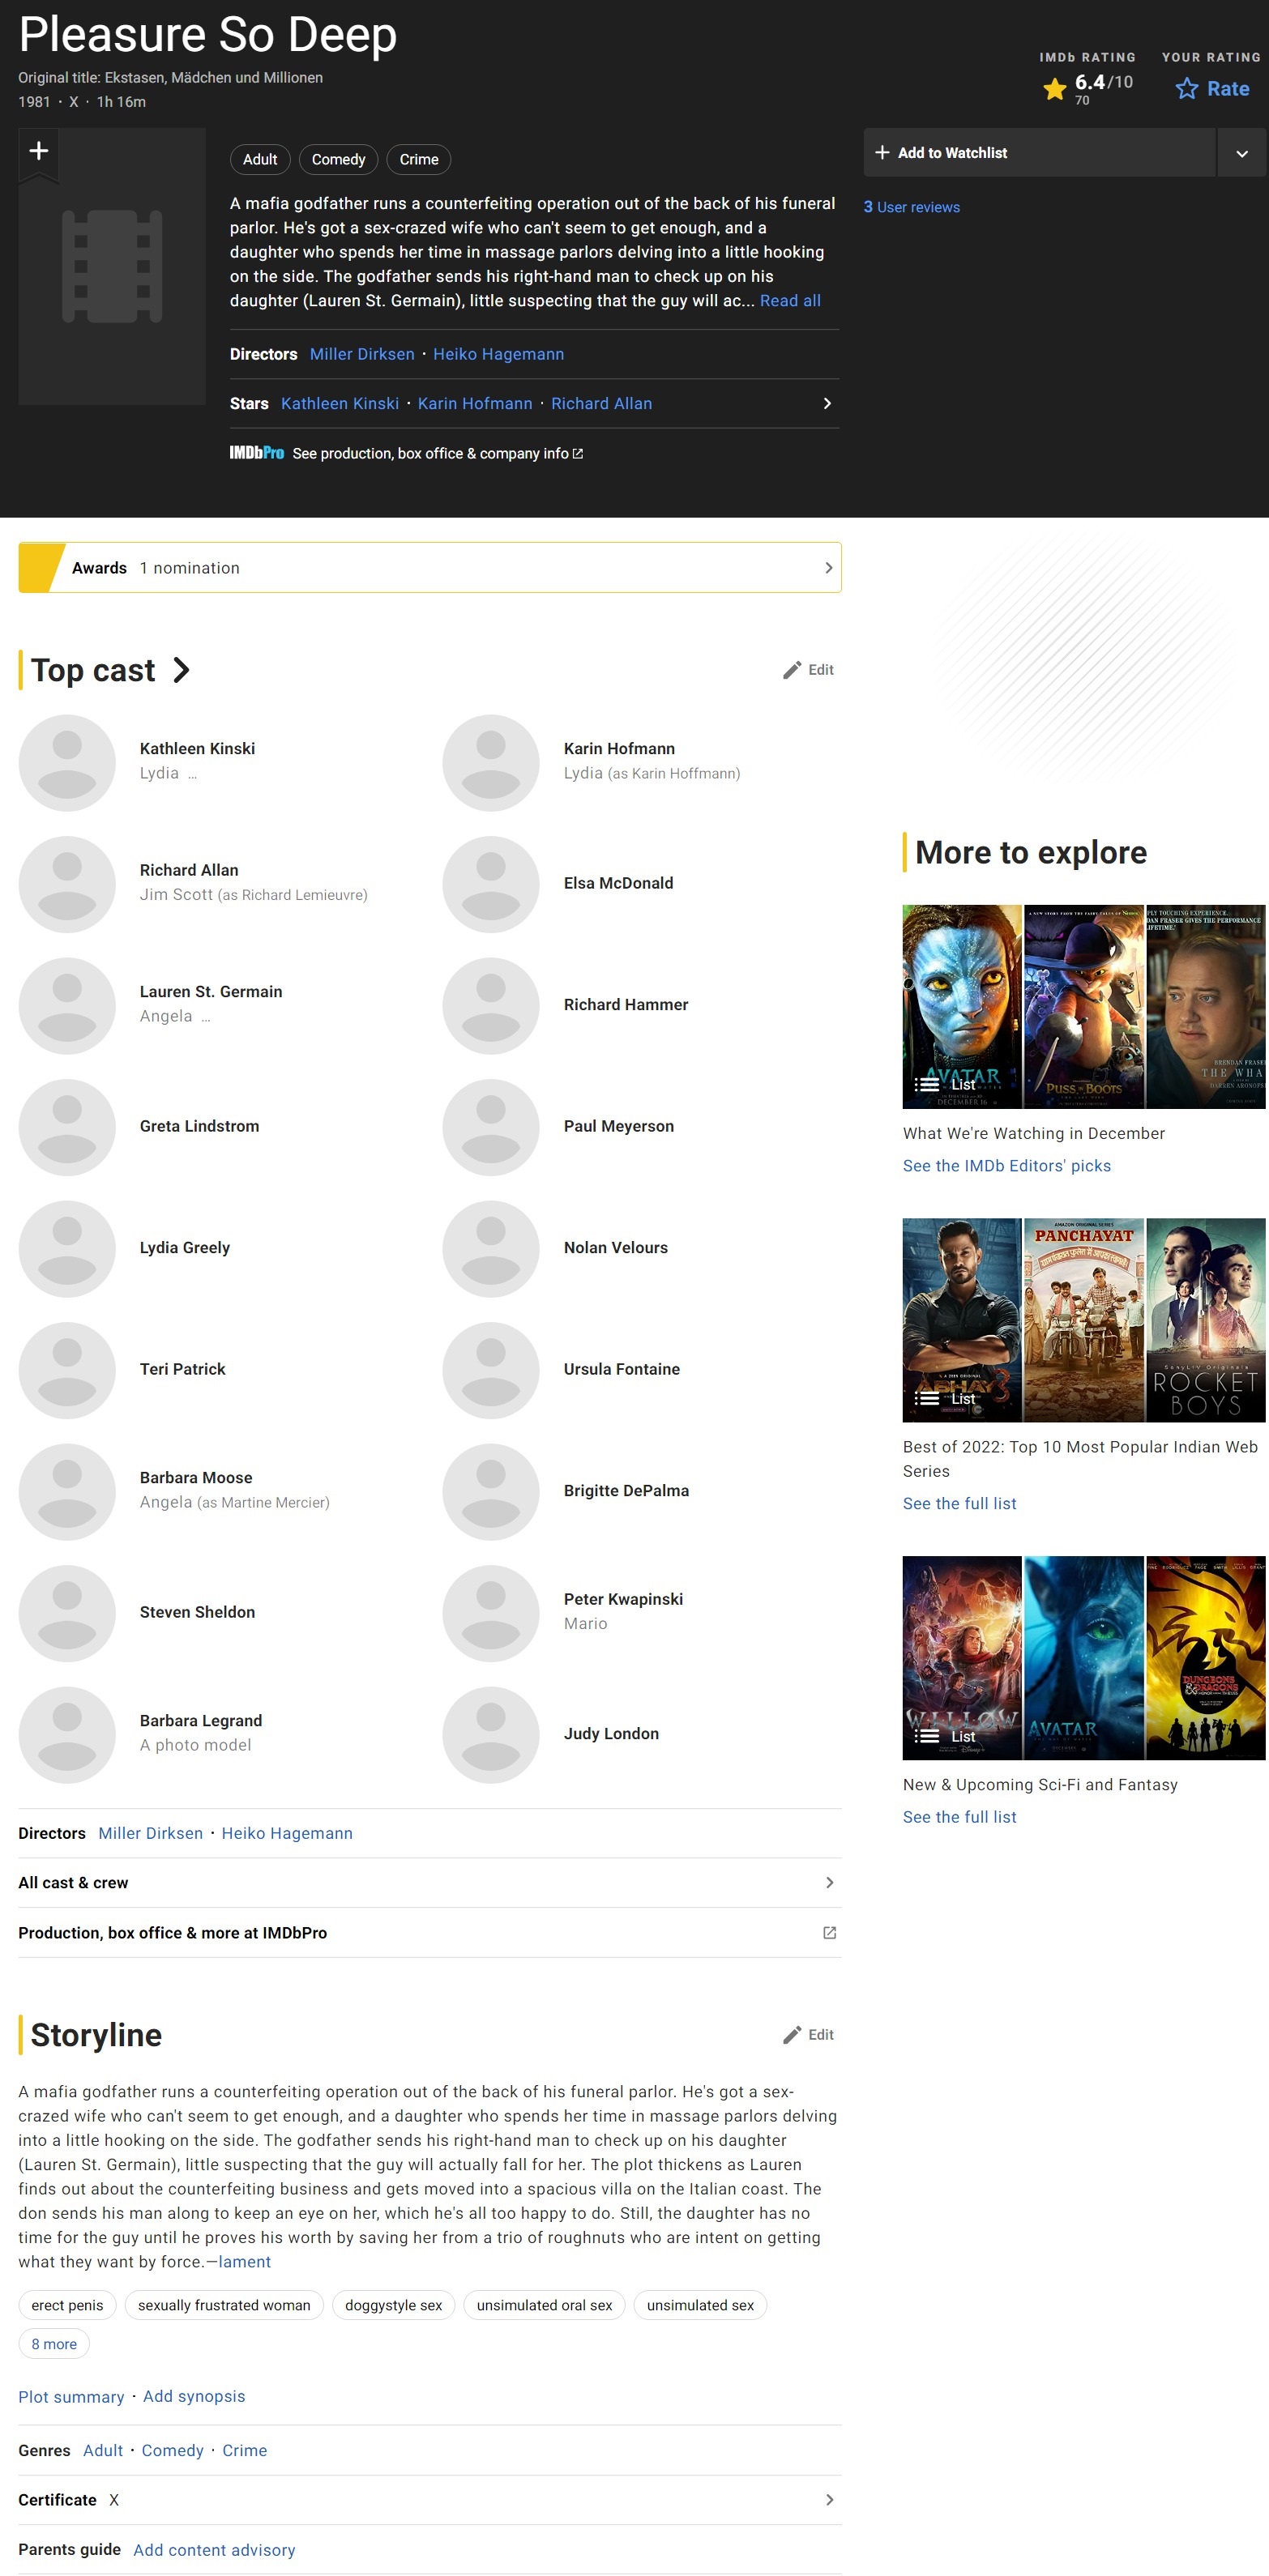Click Judy London avatar placeholder
This screenshot has width=1269, height=2576.
(x=491, y=1734)
